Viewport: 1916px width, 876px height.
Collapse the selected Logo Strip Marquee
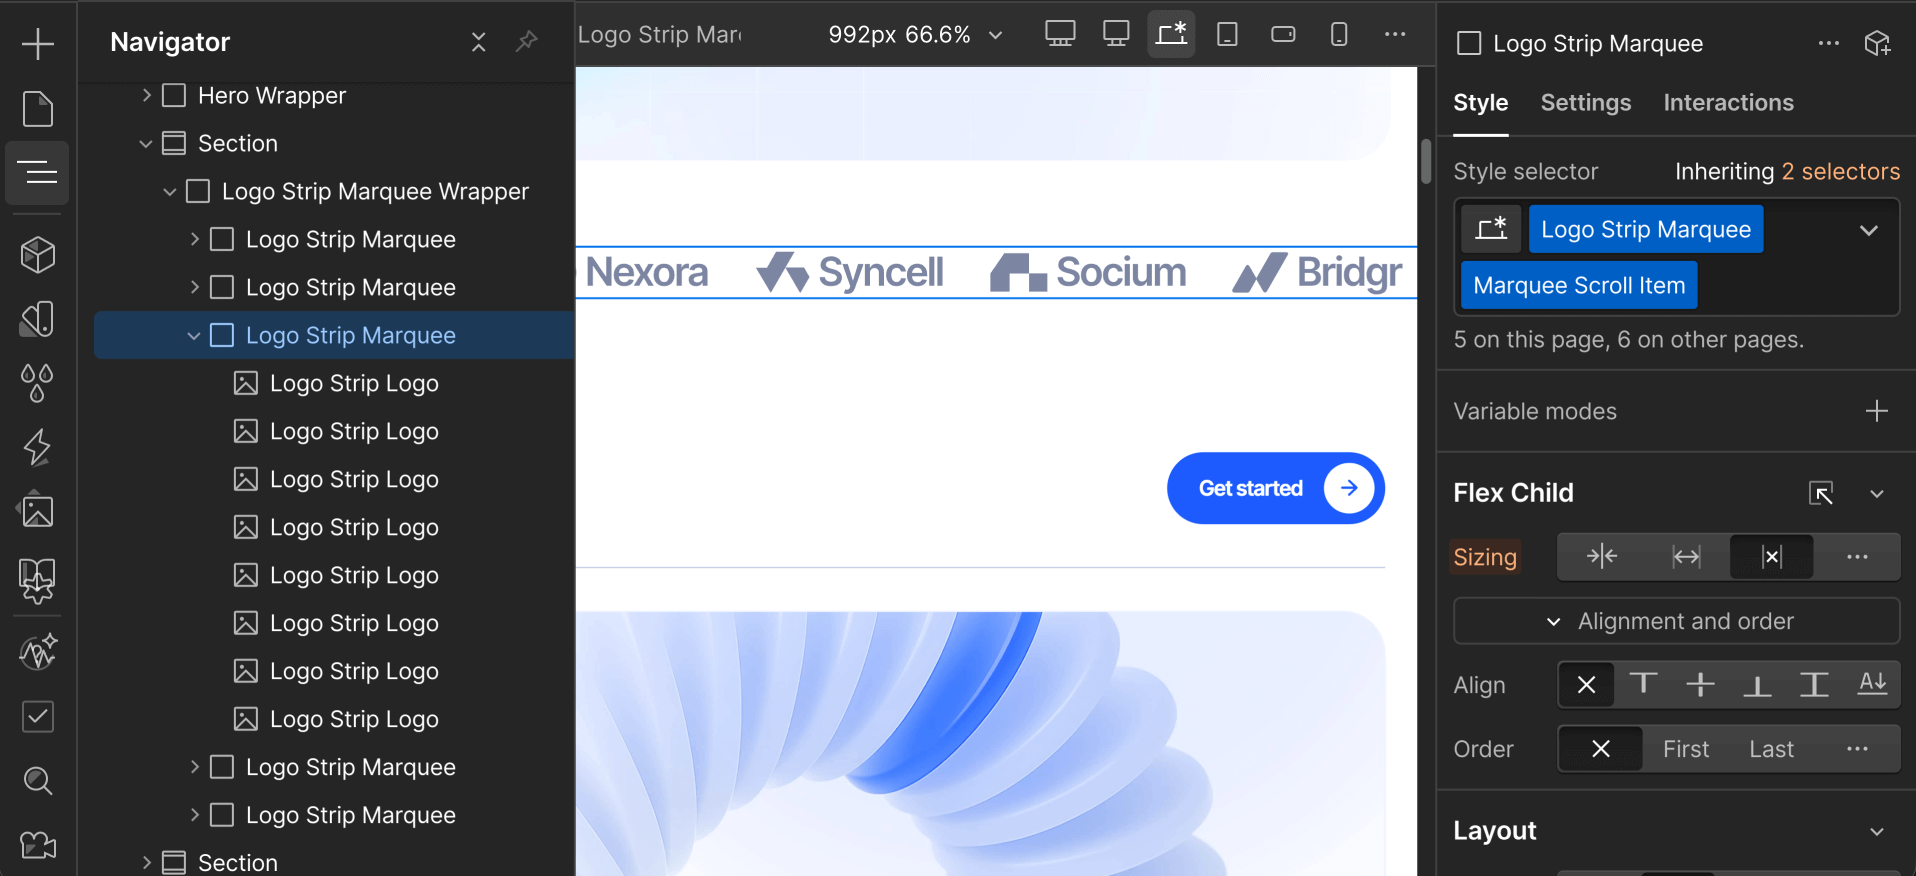pos(194,335)
